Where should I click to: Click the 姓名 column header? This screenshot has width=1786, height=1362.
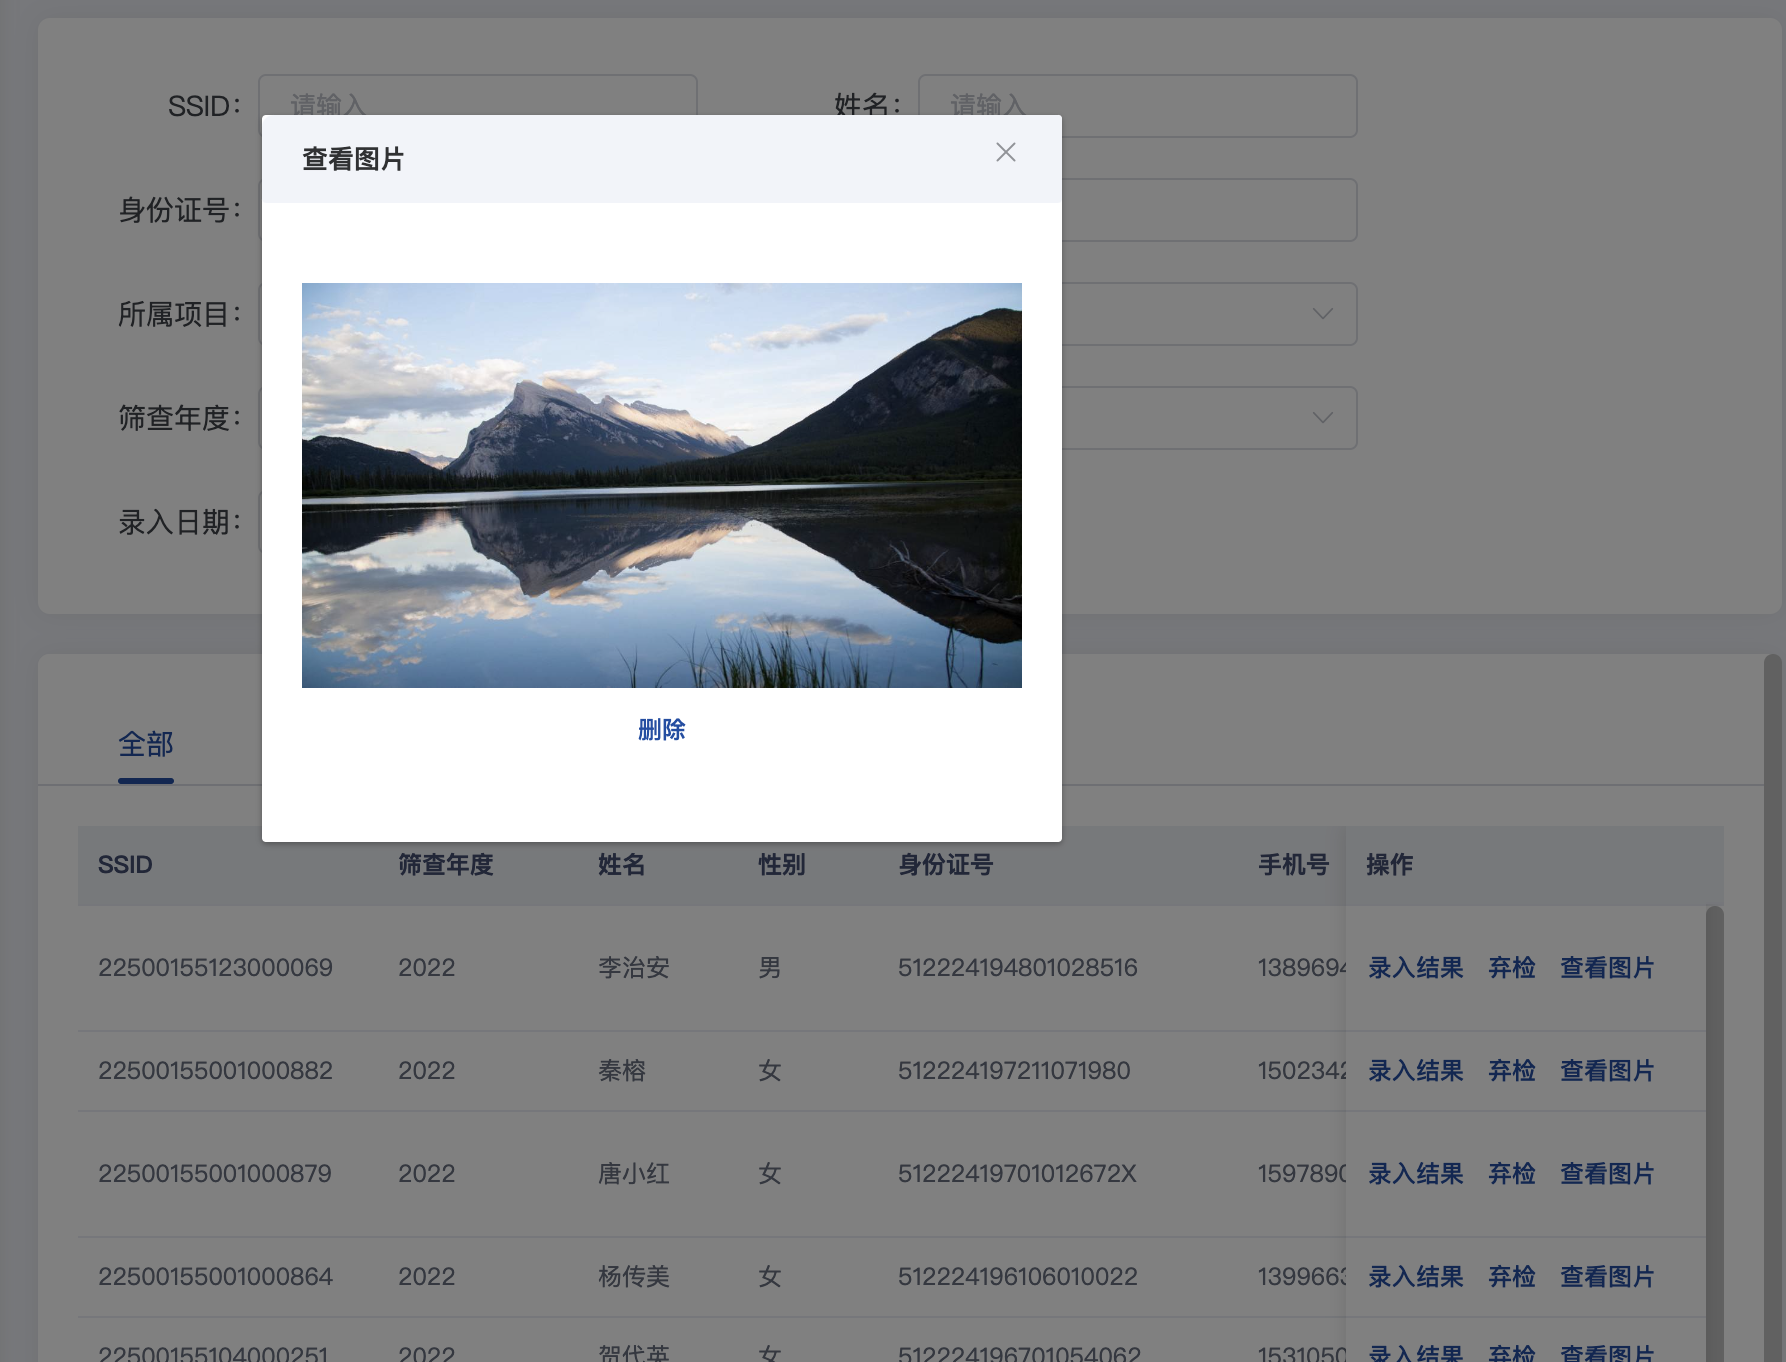[x=622, y=865]
